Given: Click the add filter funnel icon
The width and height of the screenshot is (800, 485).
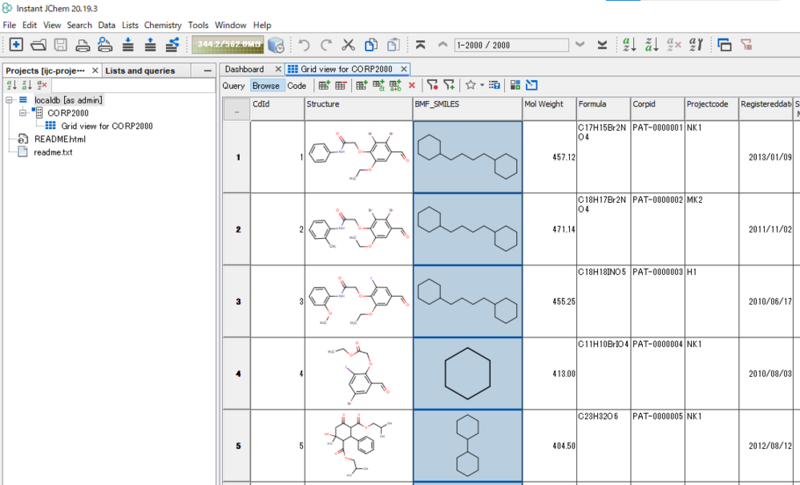Looking at the screenshot, I should (x=449, y=85).
